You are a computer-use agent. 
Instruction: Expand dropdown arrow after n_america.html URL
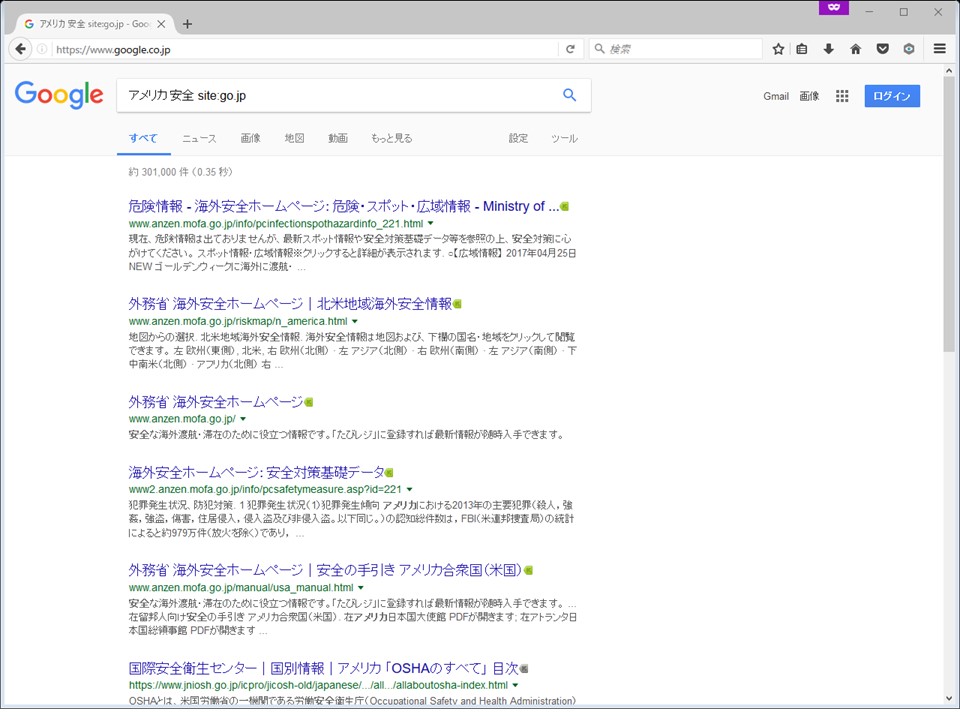(x=354, y=321)
